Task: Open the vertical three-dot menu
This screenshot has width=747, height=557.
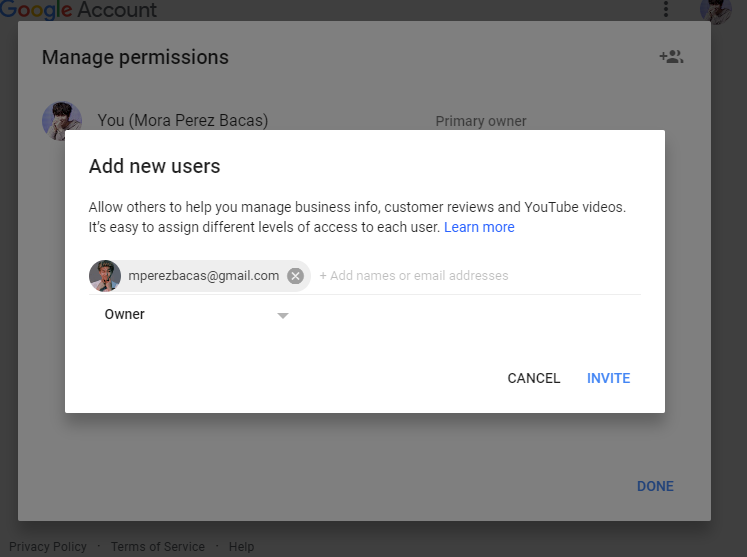Action: (x=666, y=9)
